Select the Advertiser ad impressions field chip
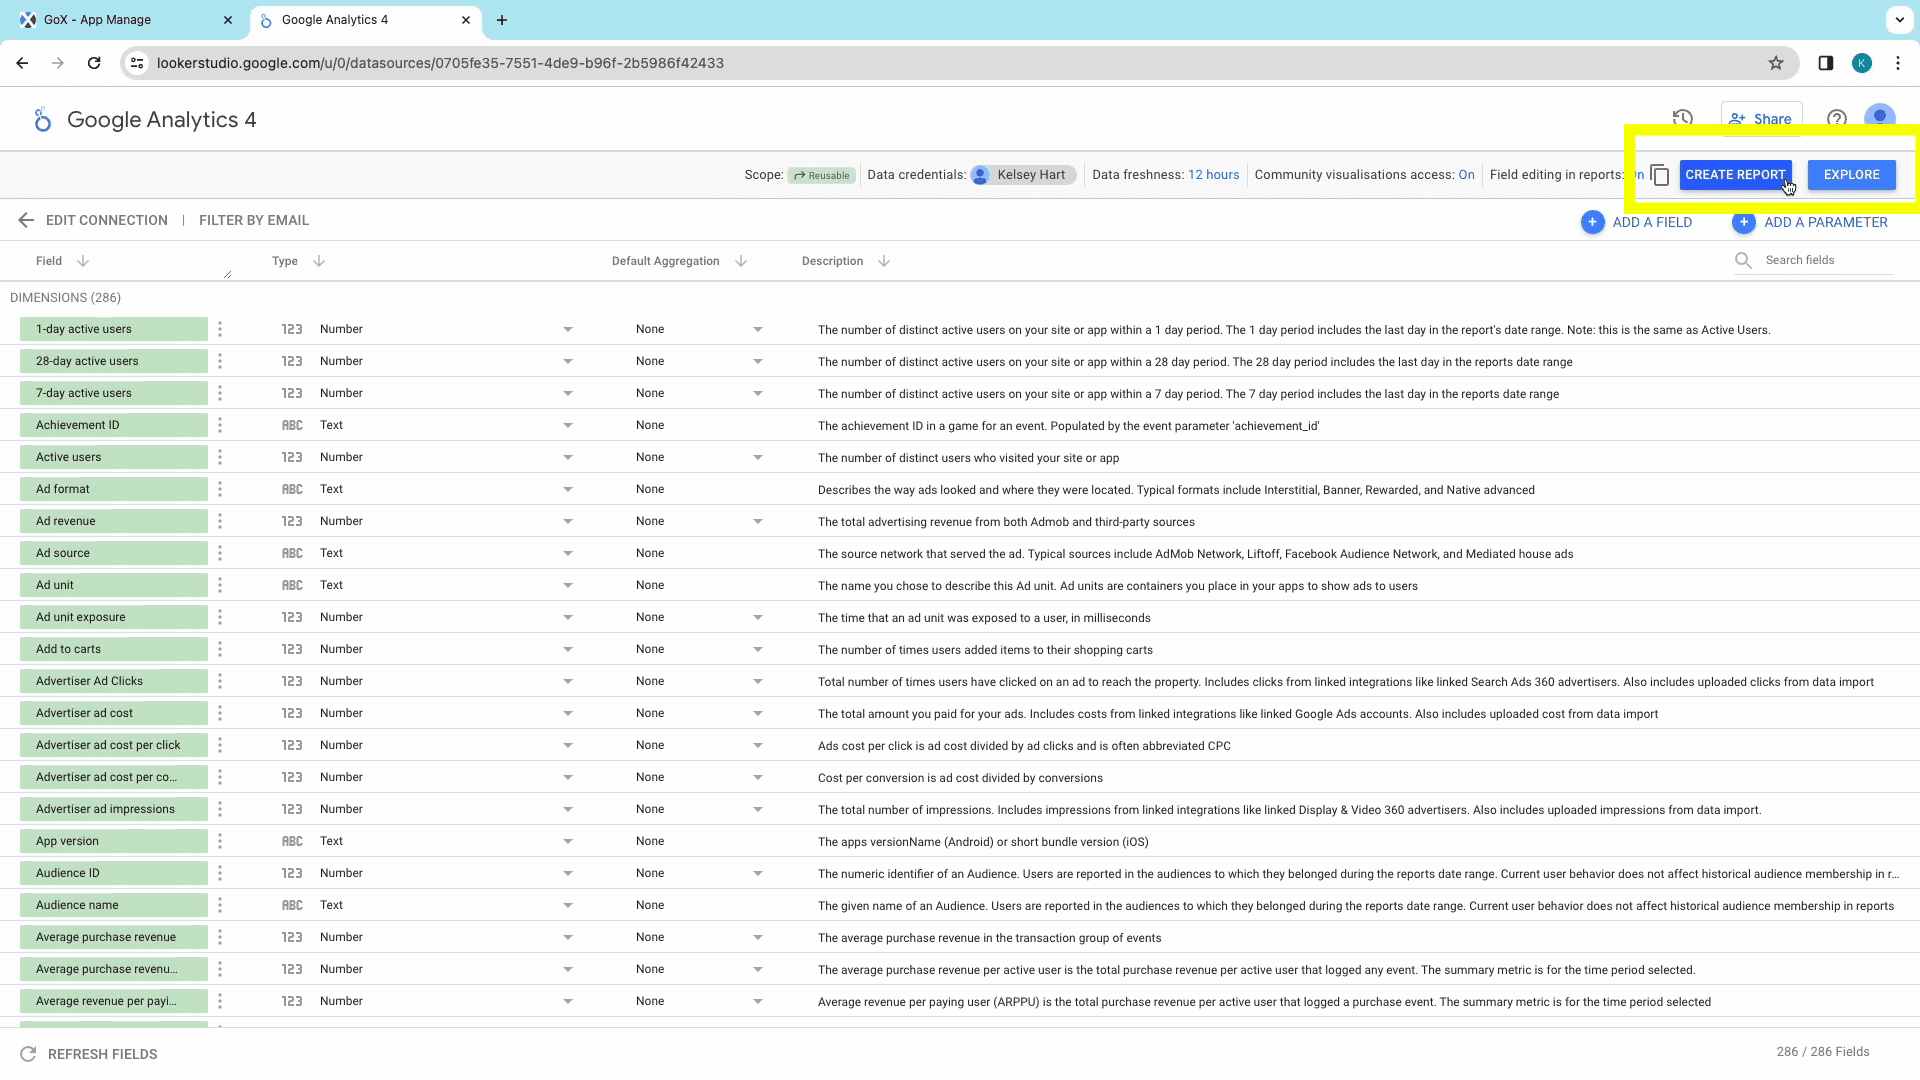Viewport: 1920px width, 1080px height. 113,809
